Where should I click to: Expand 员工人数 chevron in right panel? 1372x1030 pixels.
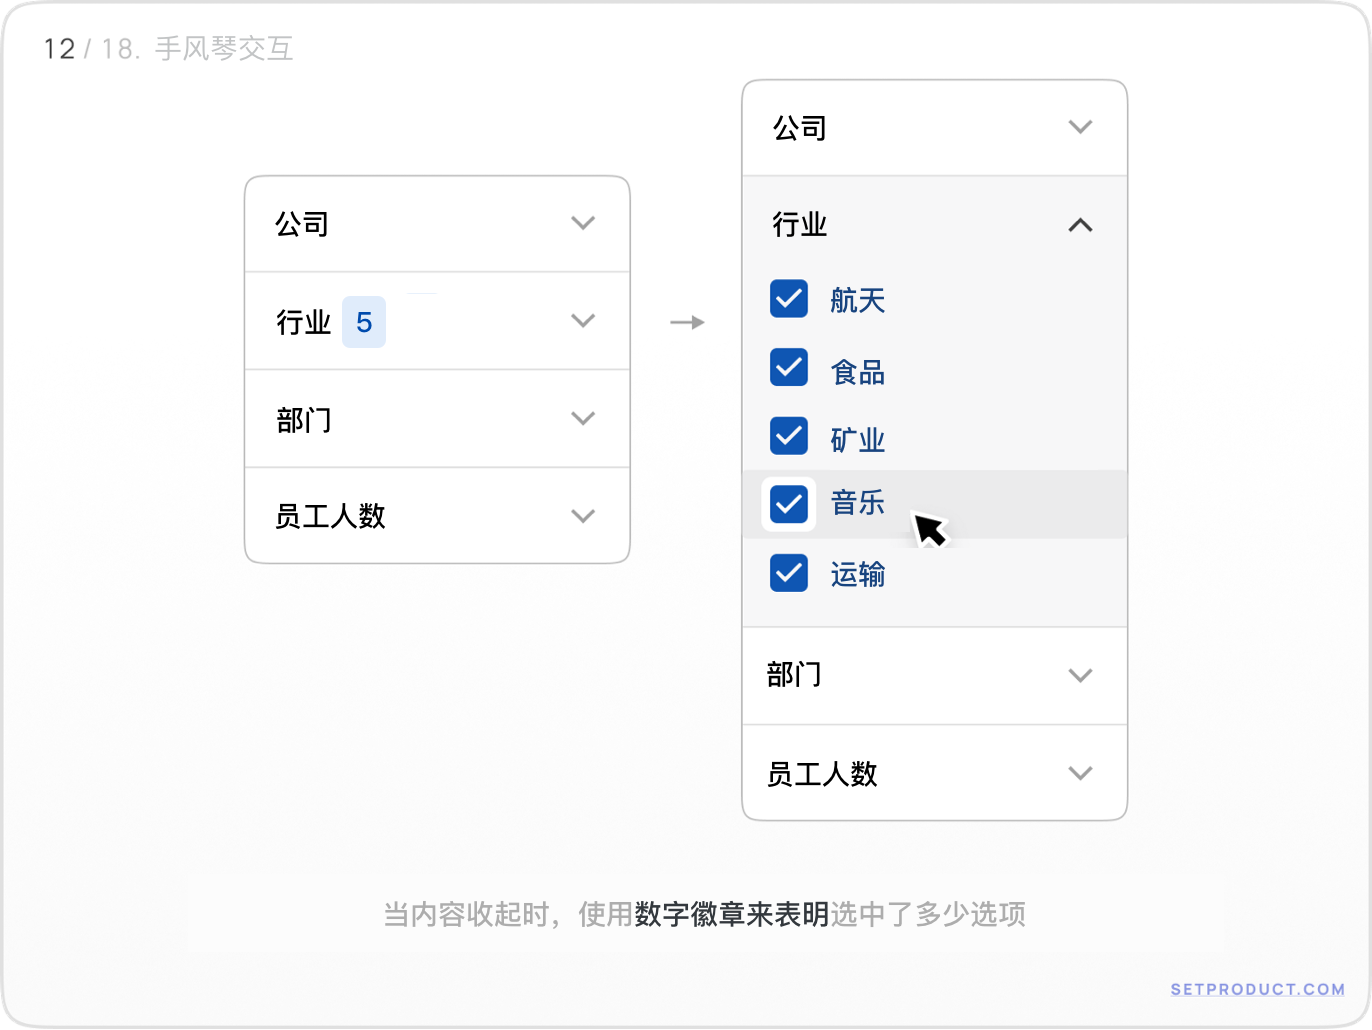coord(1080,773)
